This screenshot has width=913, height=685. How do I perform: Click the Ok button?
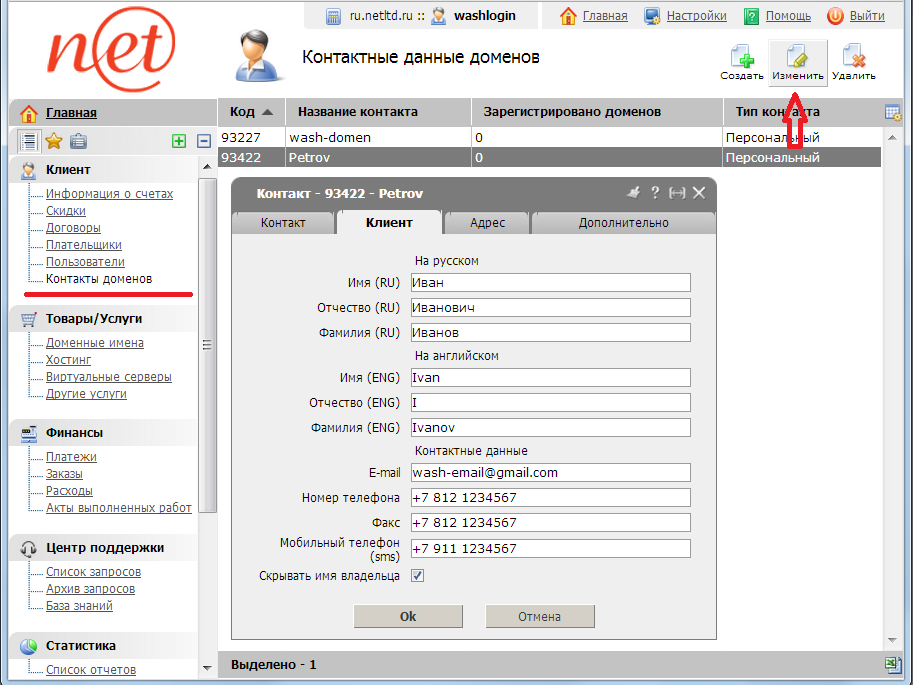pyautogui.click(x=408, y=617)
